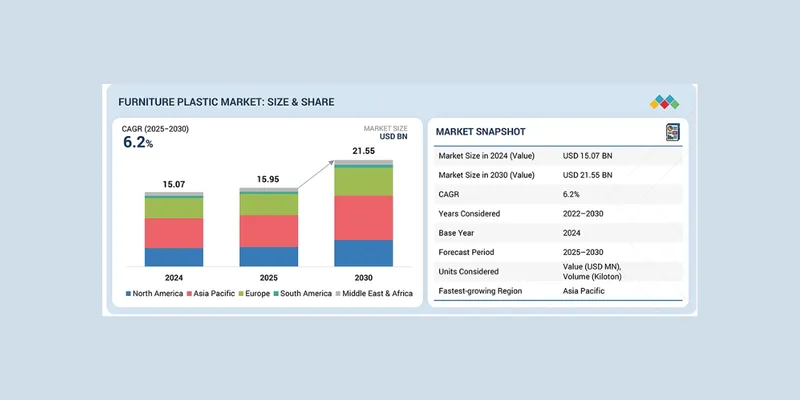
Task: Click the '2024' Base Year table value
Action: 572,233
